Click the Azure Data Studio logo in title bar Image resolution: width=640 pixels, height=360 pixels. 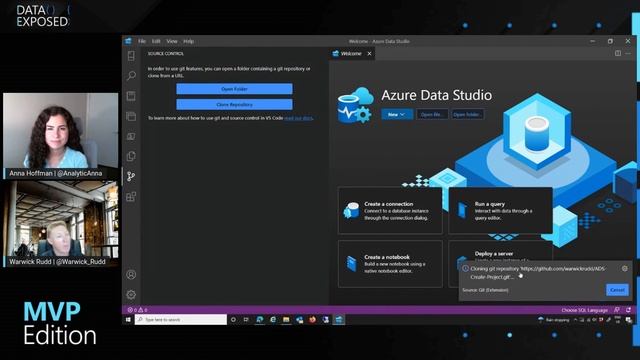coord(128,41)
